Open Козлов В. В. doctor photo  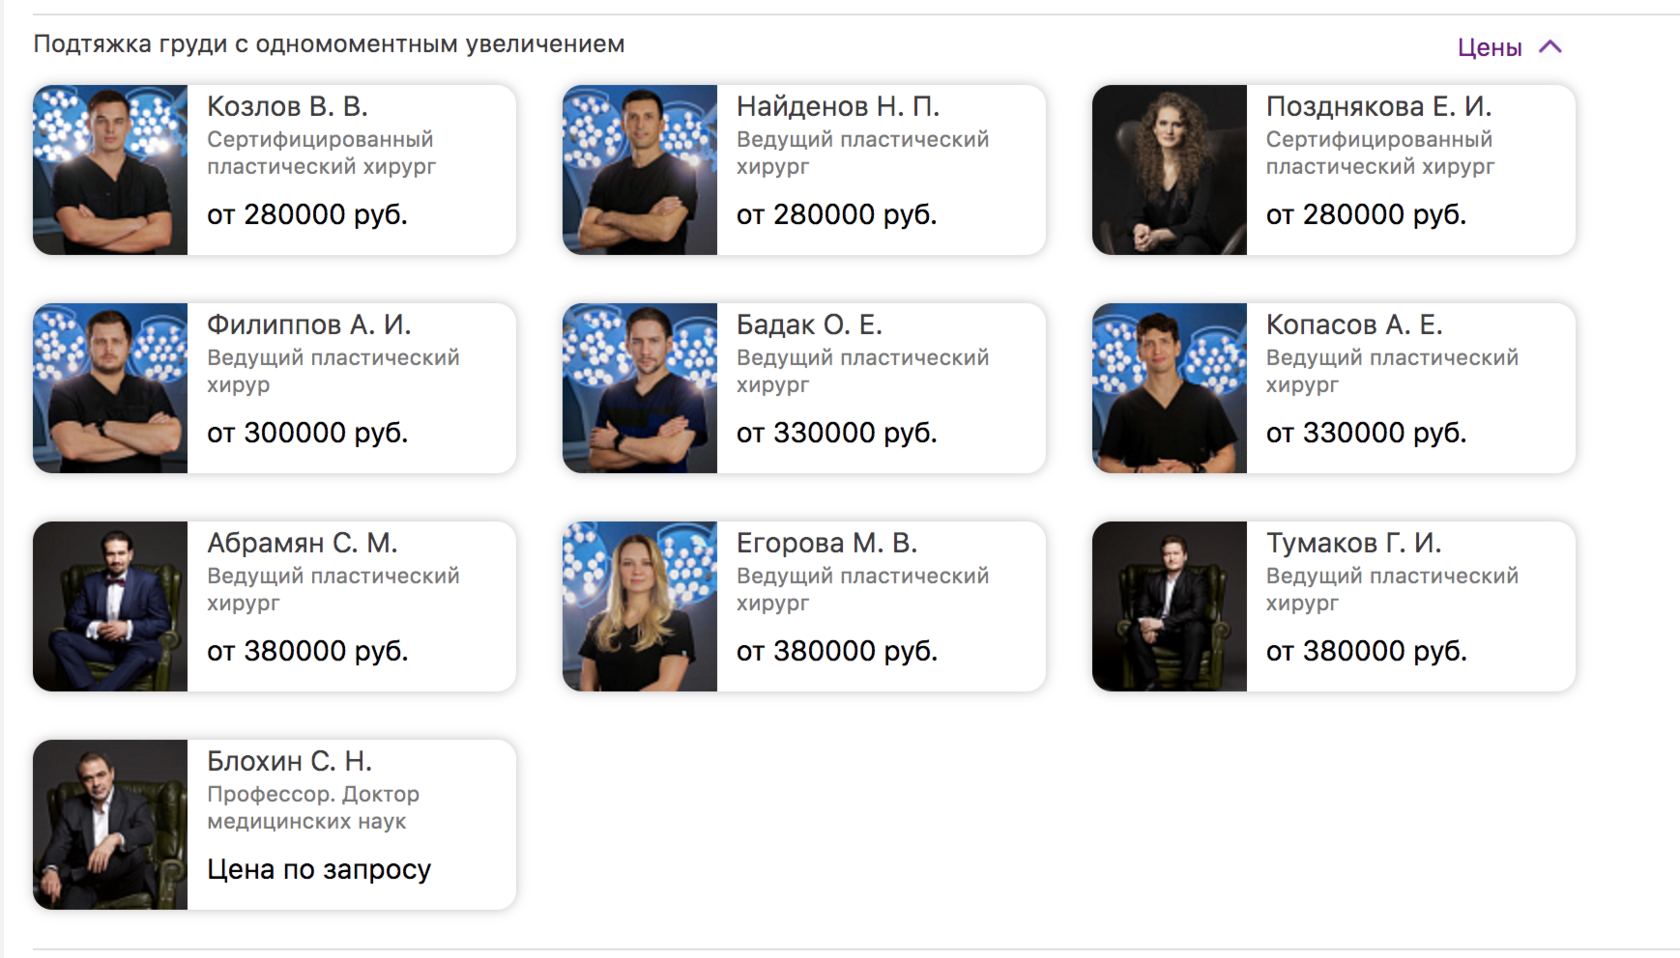pyautogui.click(x=110, y=170)
